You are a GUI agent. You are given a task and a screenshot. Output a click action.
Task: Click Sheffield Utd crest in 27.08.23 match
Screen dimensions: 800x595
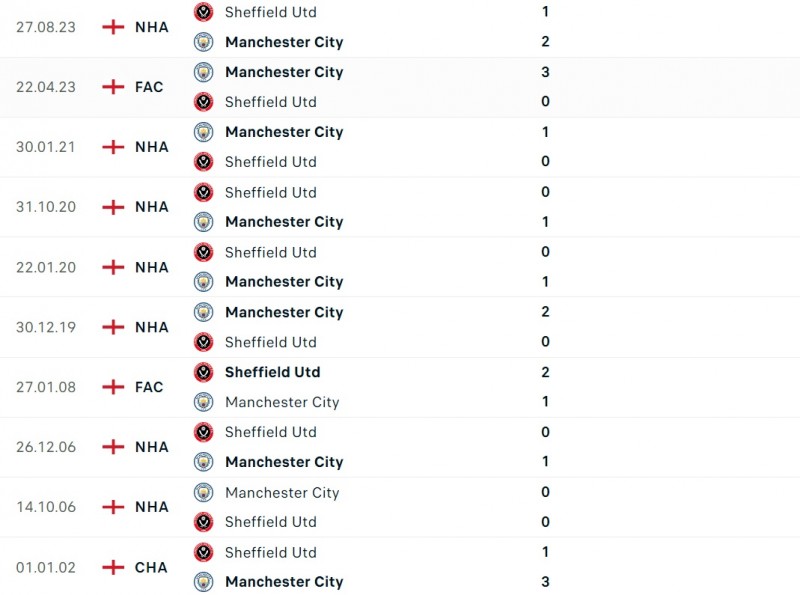coord(204,12)
